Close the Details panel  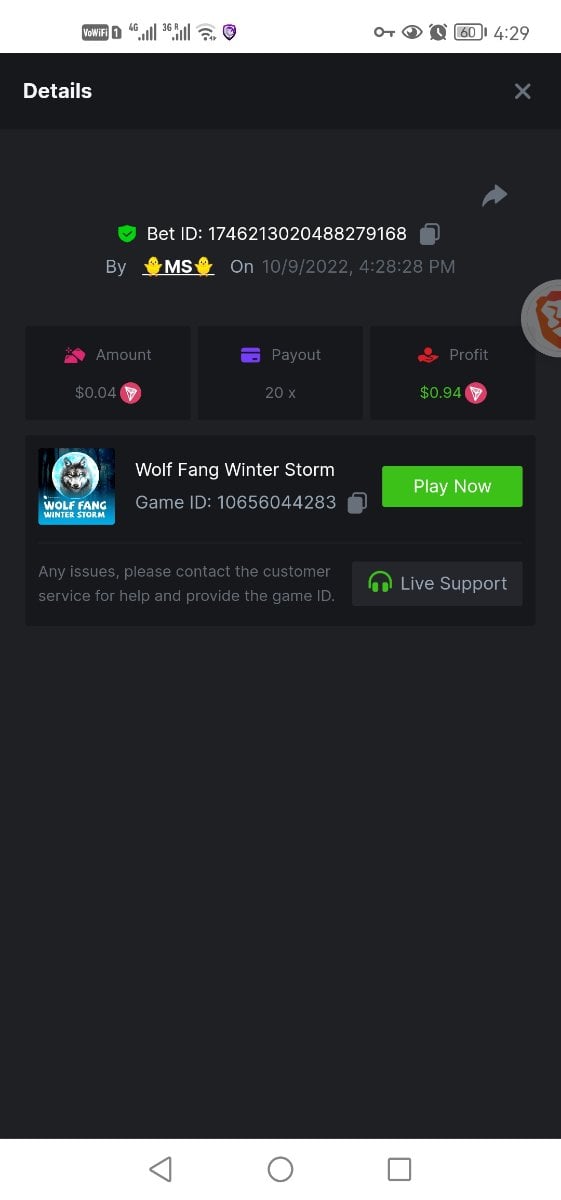pyautogui.click(x=522, y=91)
